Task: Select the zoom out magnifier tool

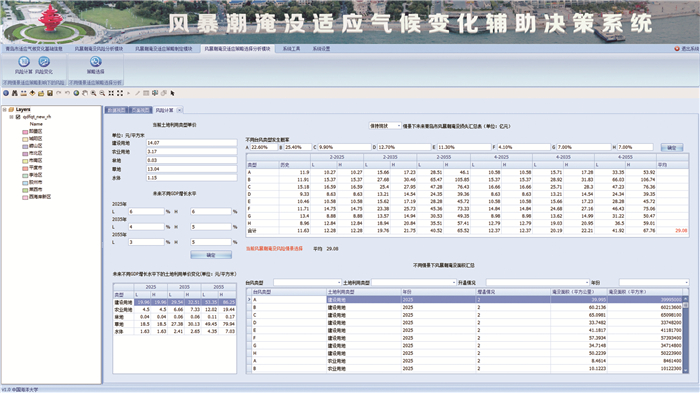Action: click(102, 93)
